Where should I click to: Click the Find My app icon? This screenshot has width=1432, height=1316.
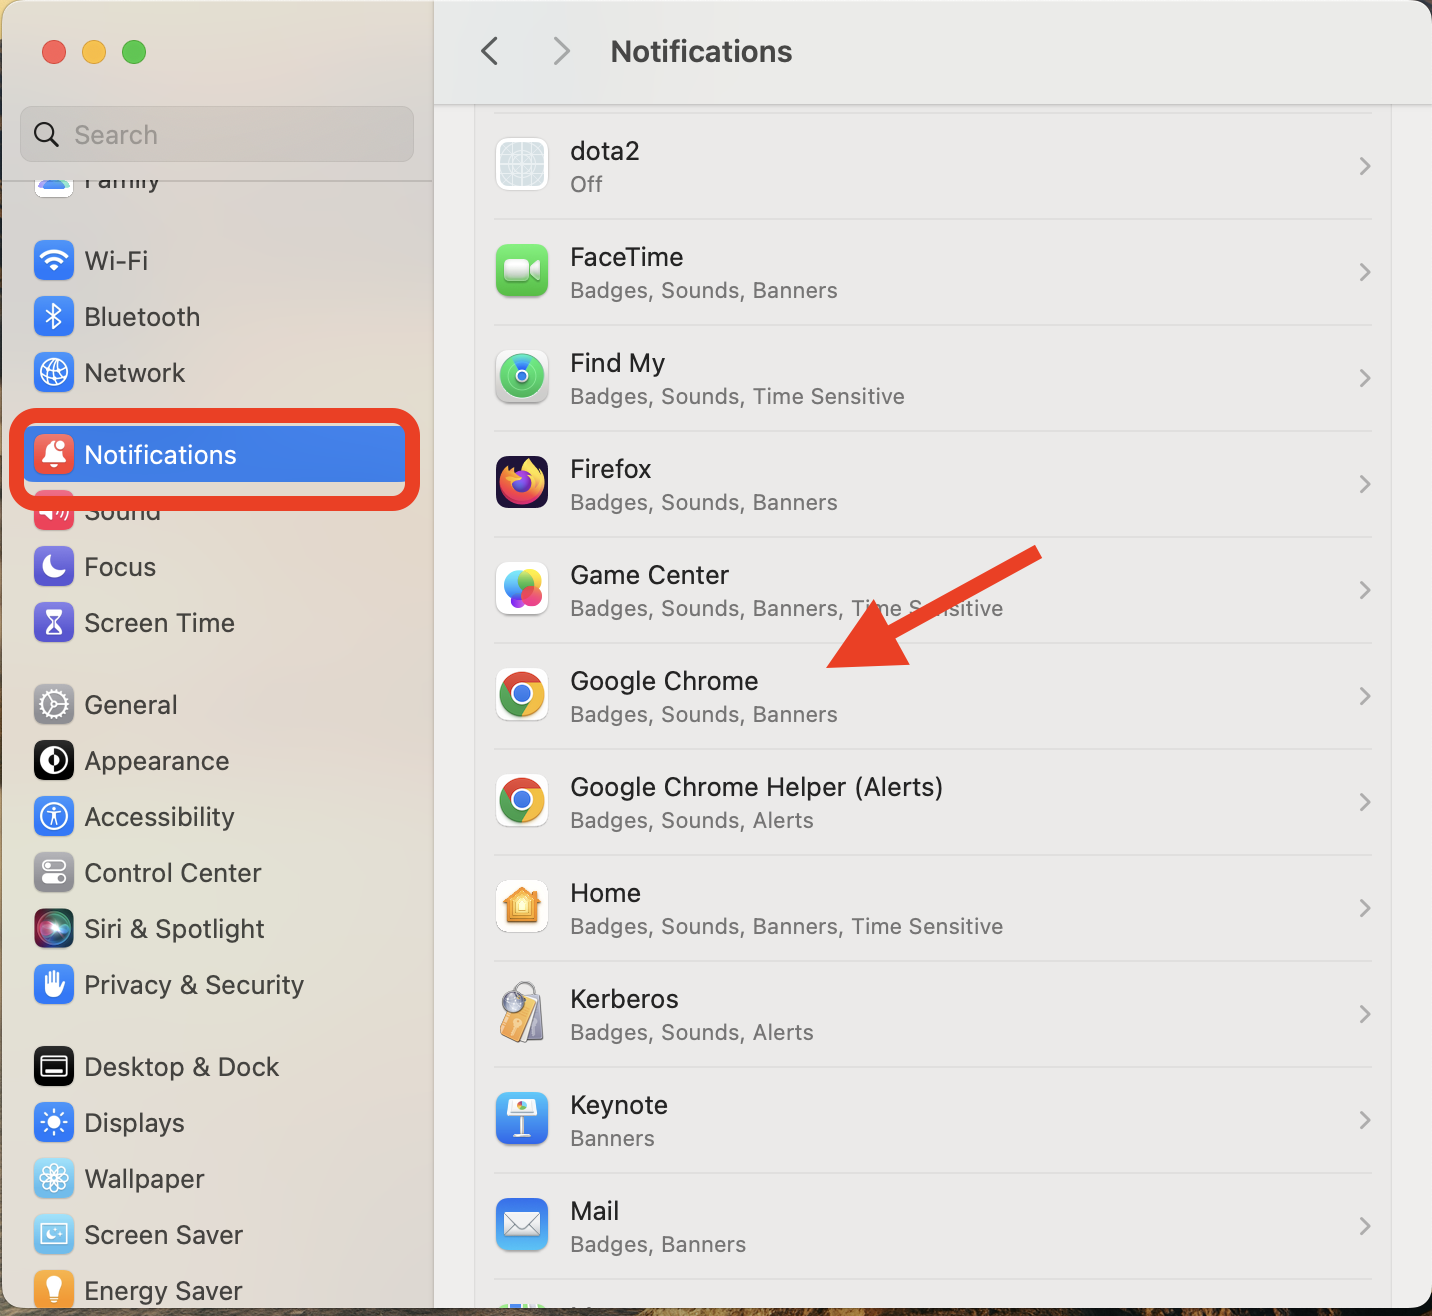pos(522,376)
